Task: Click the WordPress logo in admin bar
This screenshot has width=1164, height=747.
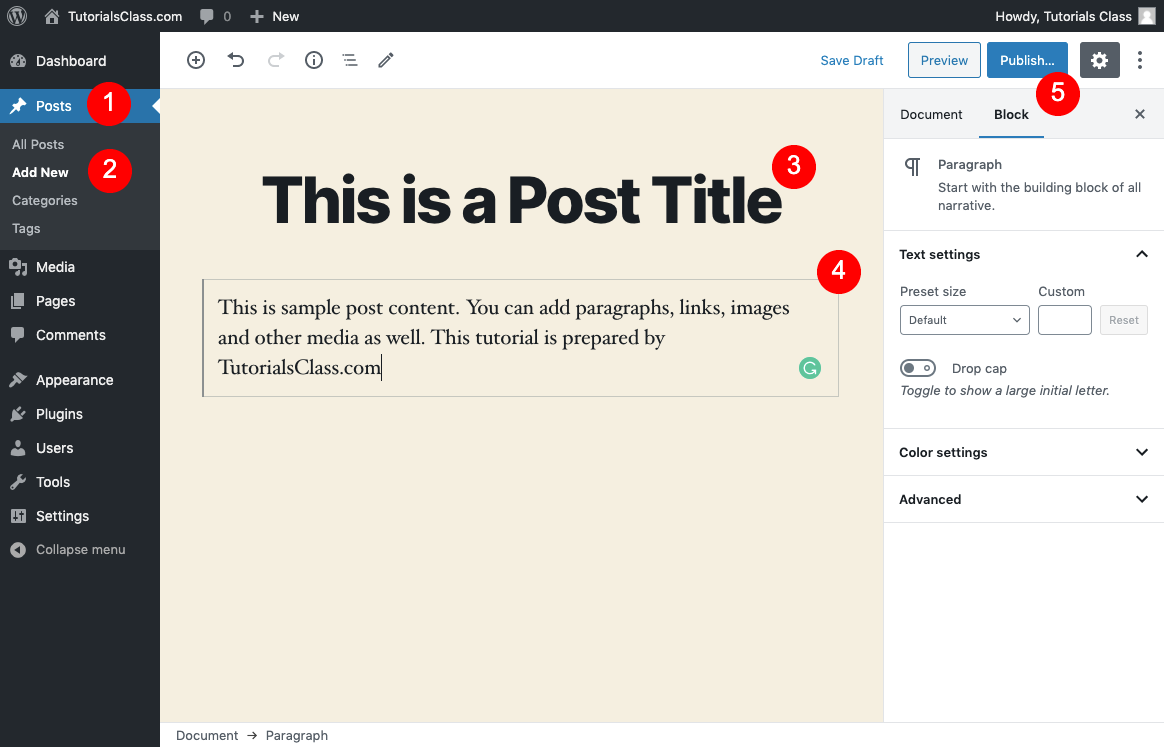Action: click(x=16, y=16)
